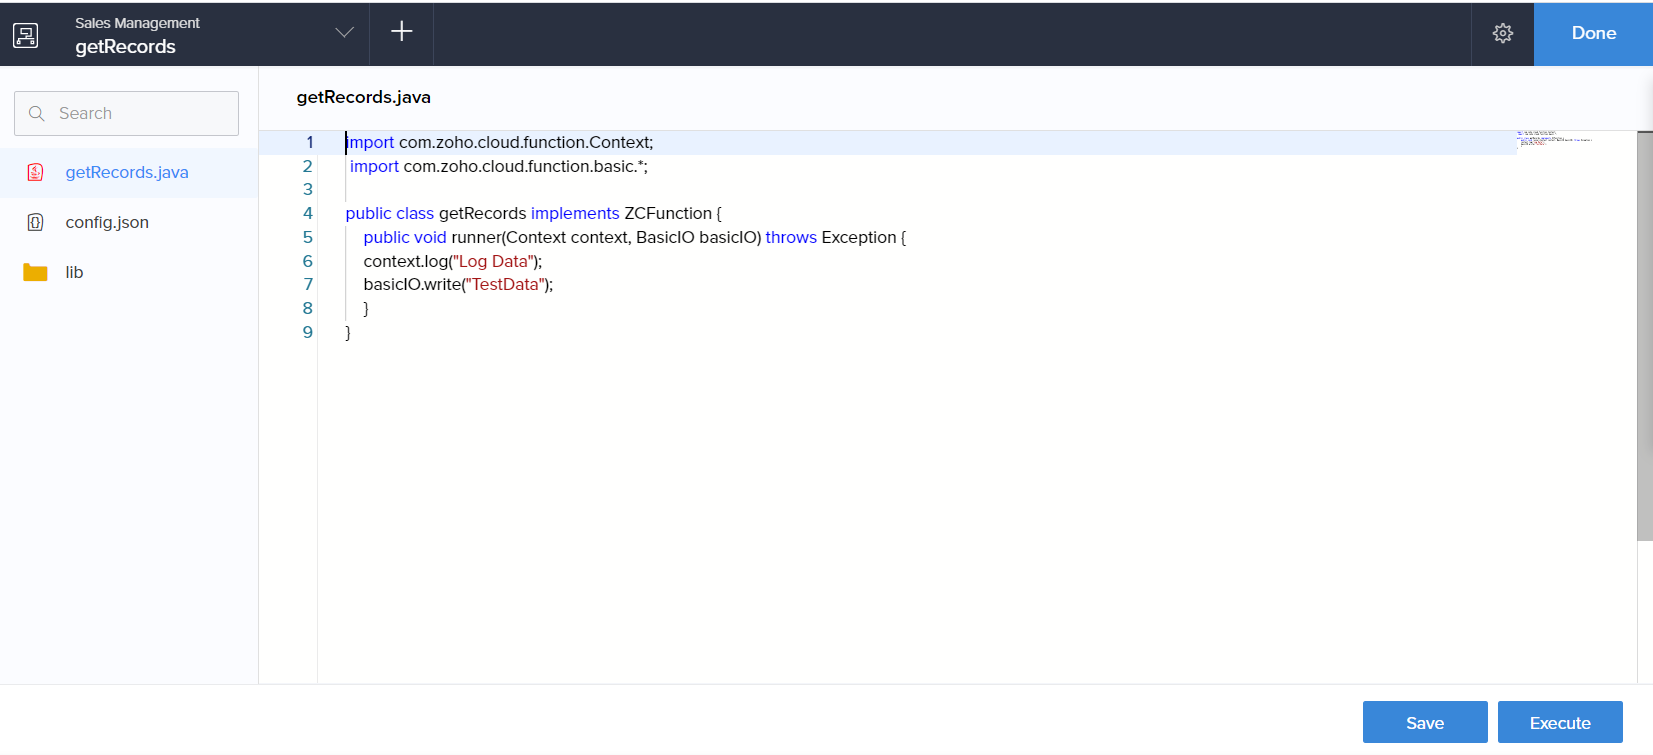The image size is (1653, 755).
Task: Click the "TestData" string in code
Action: click(506, 284)
